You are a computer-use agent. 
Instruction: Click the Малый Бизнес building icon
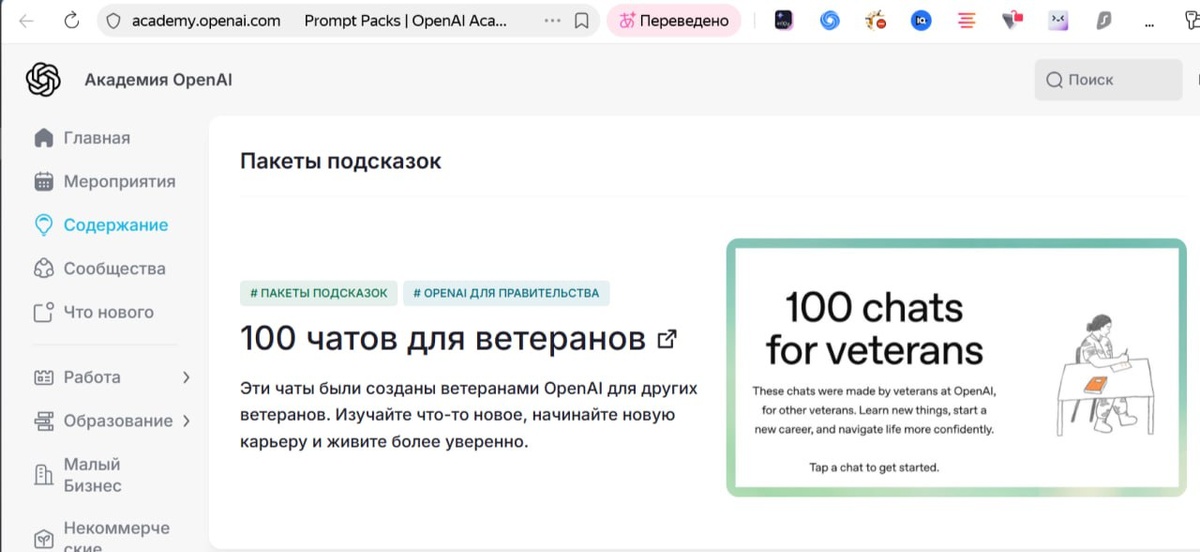pyautogui.click(x=43, y=475)
